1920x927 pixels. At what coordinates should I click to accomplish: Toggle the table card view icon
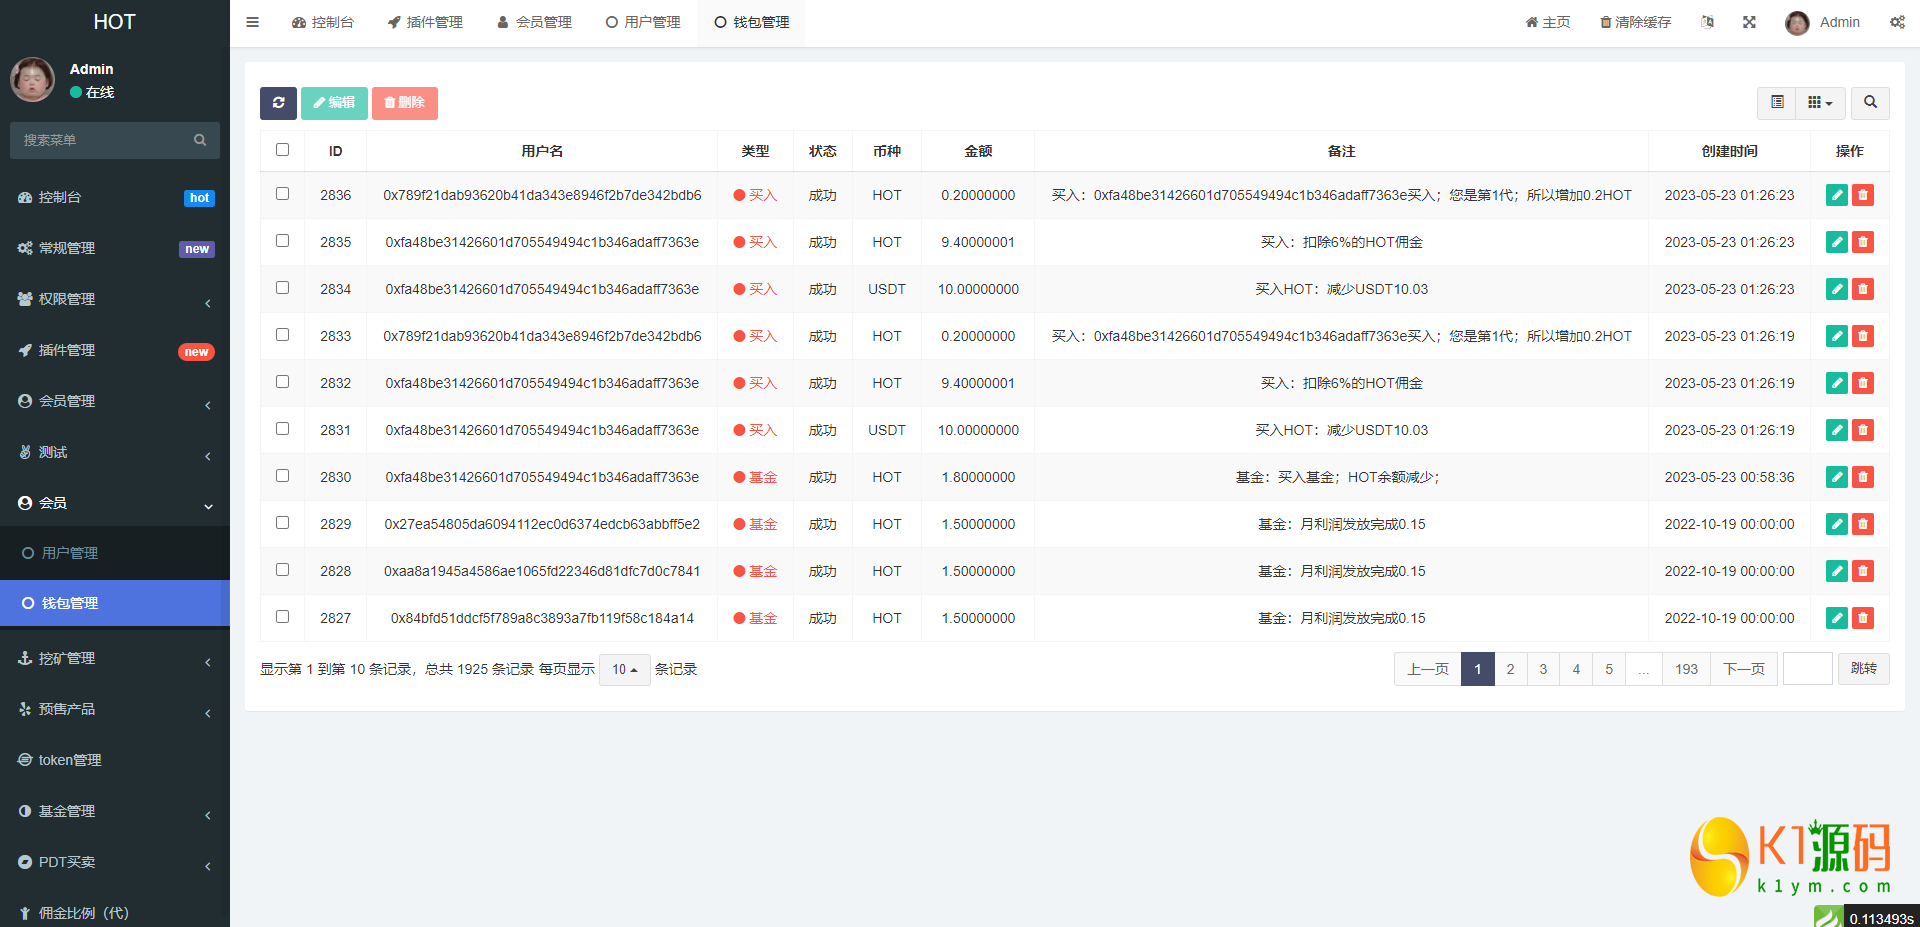[x=1777, y=103]
